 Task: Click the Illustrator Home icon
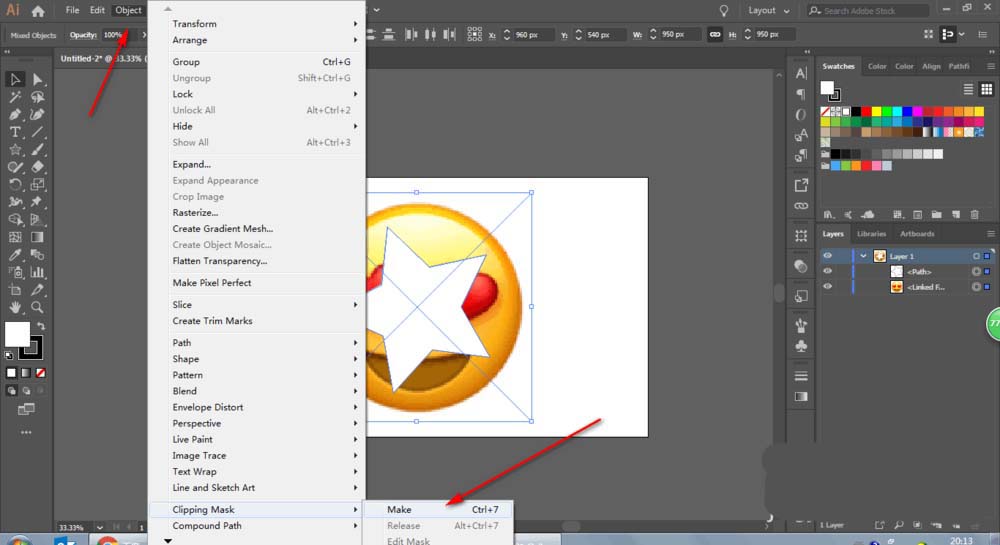pyautogui.click(x=38, y=11)
